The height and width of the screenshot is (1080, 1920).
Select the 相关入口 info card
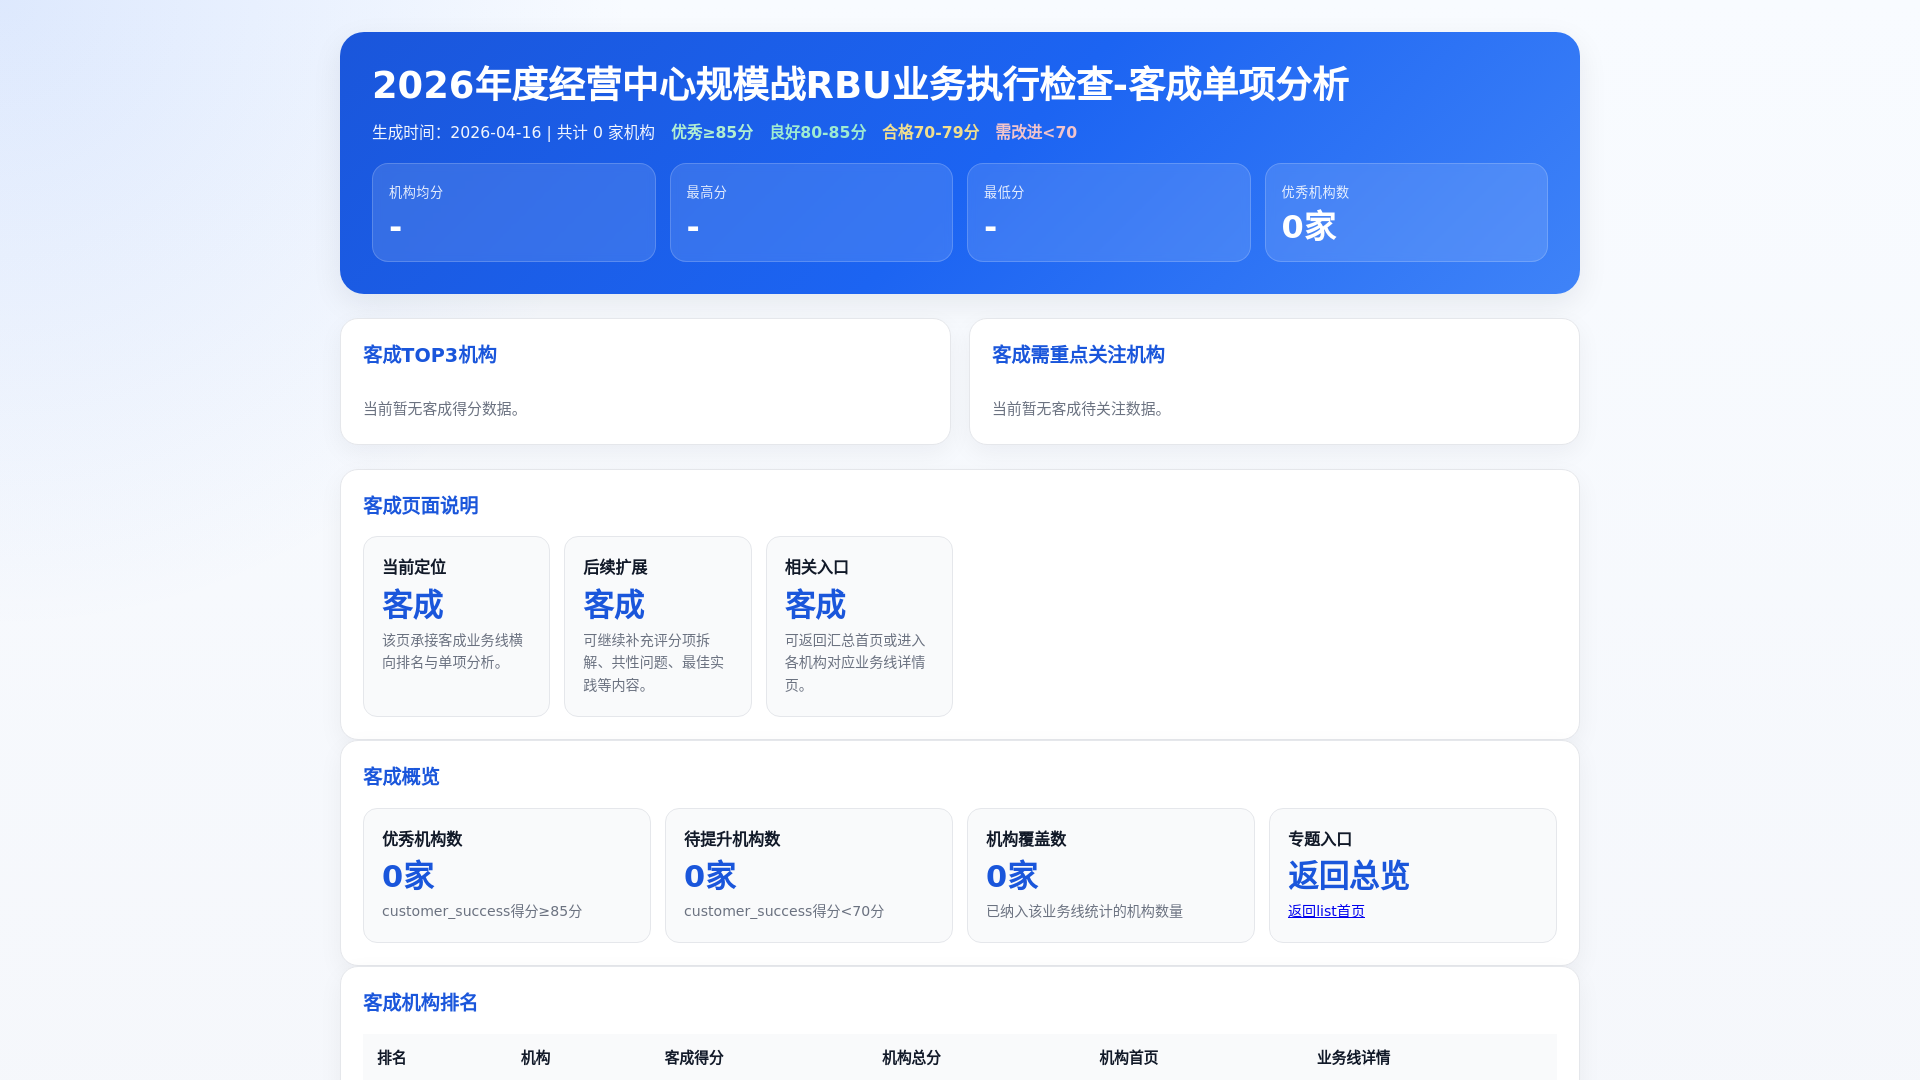coord(860,627)
